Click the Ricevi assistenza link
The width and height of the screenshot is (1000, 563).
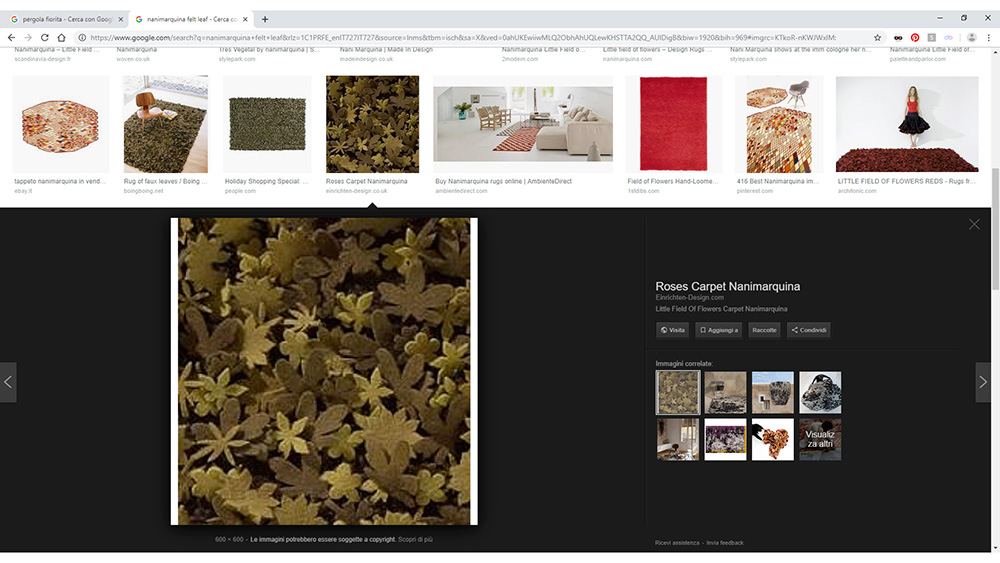tap(677, 543)
